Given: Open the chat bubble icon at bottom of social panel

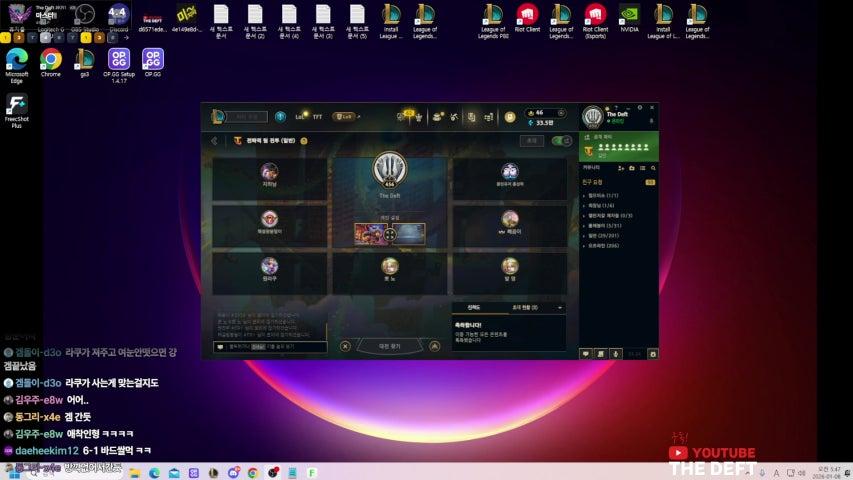Looking at the screenshot, I should click(586, 353).
